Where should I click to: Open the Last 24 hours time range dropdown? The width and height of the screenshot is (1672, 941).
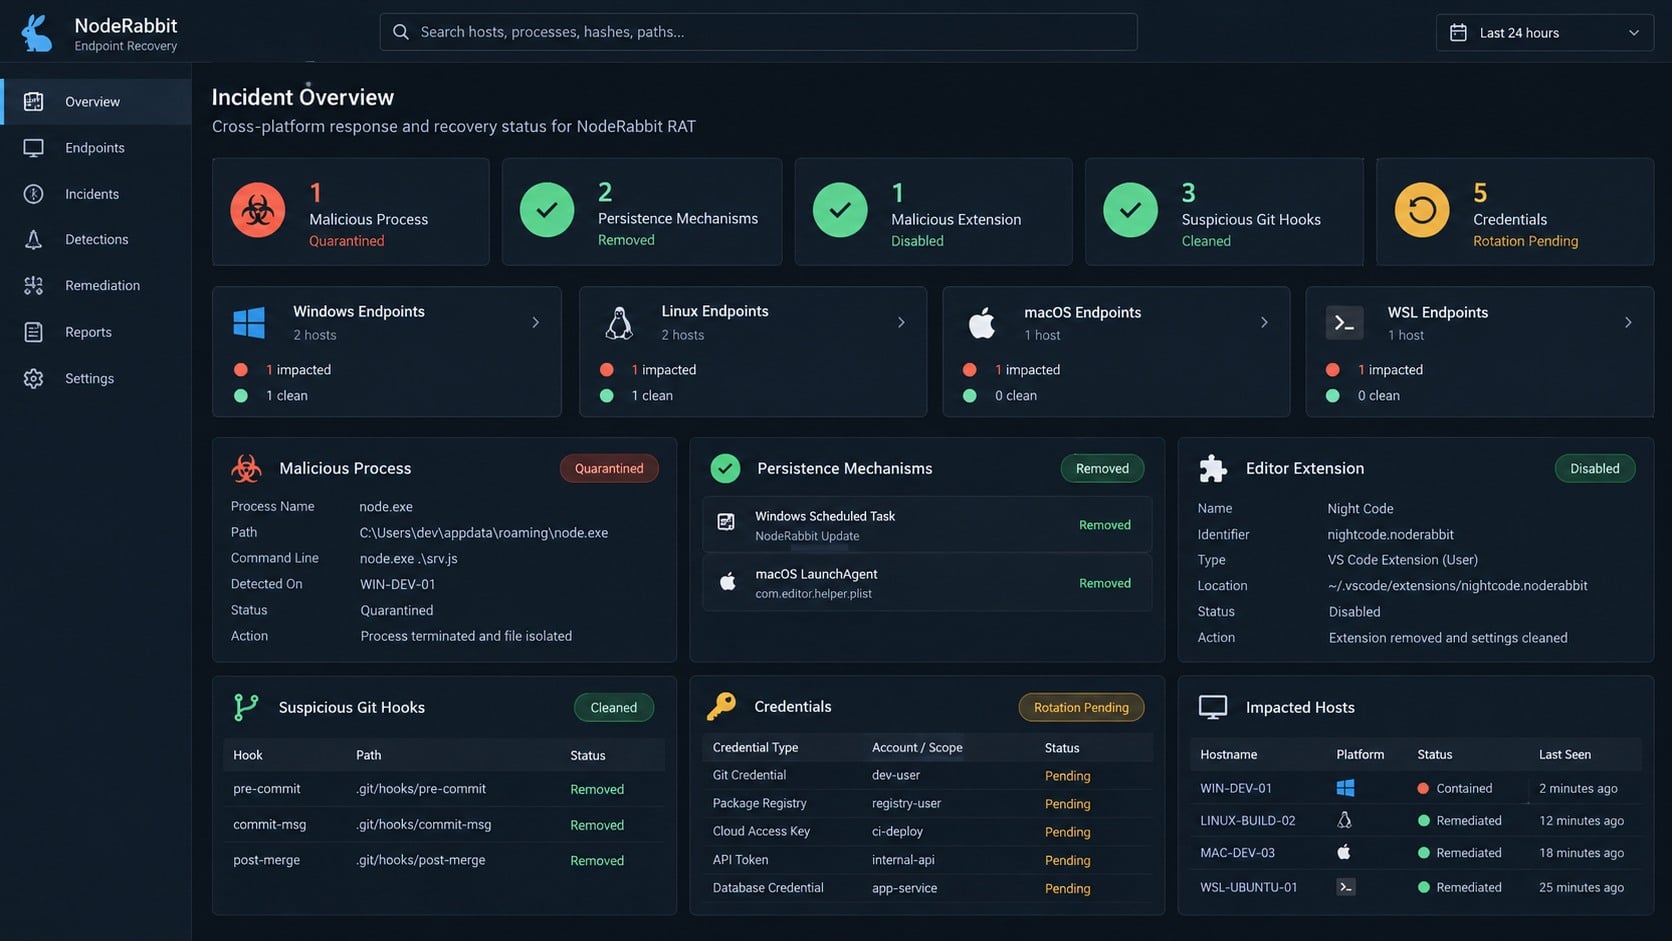pos(1545,33)
